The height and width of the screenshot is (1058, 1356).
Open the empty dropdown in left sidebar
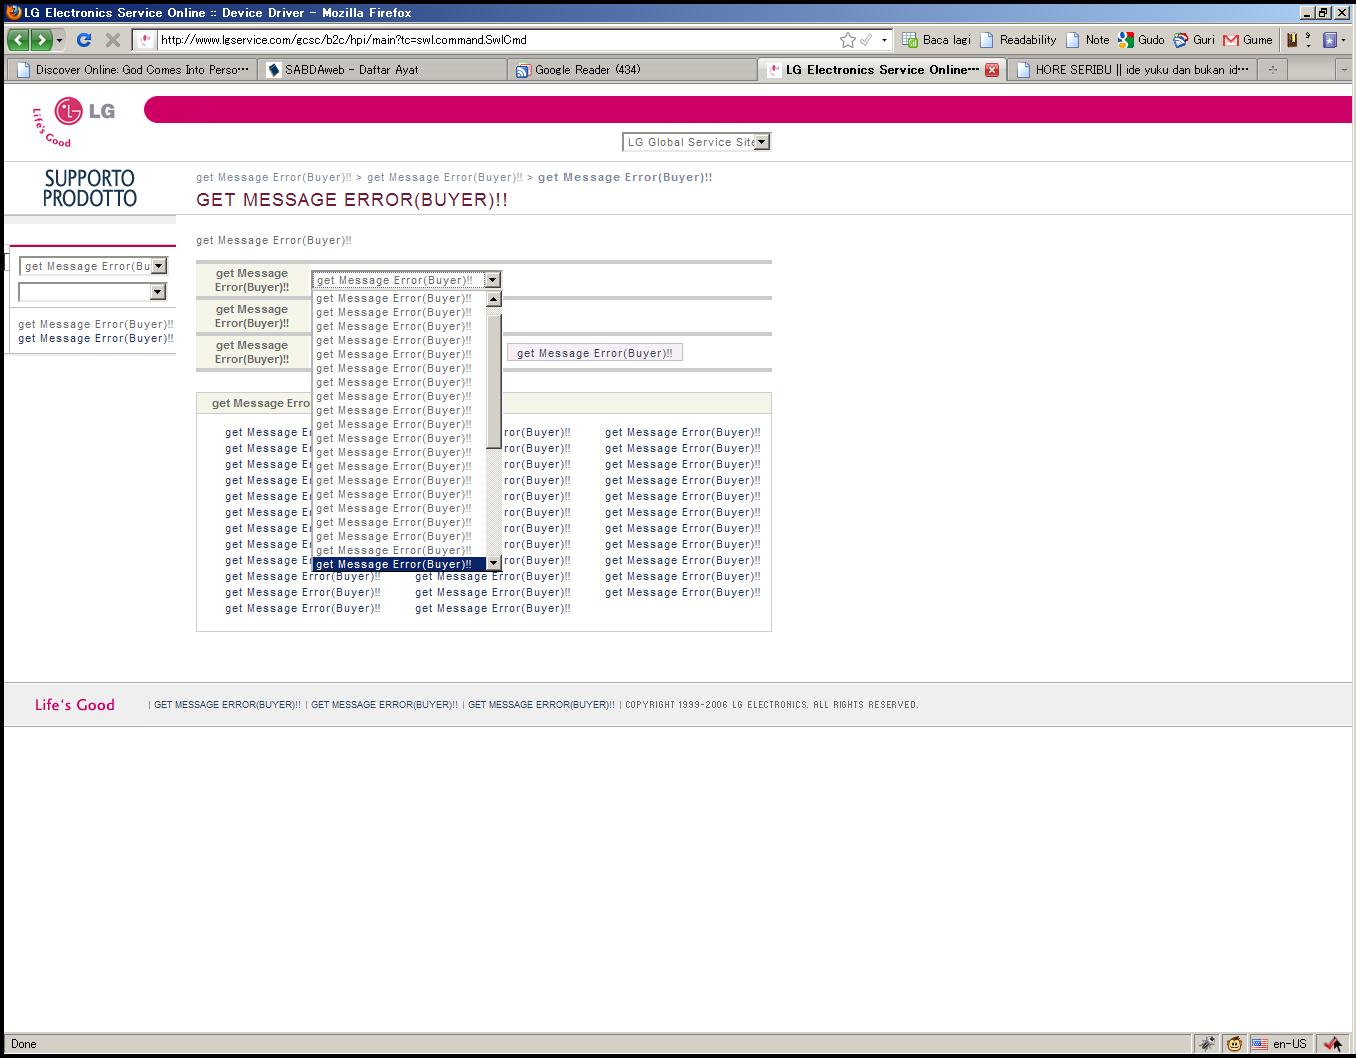click(x=158, y=292)
